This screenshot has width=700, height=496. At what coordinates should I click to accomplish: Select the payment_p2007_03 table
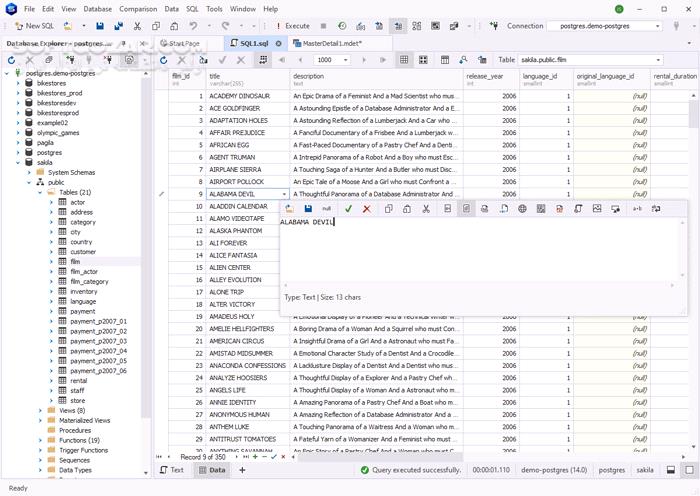click(x=98, y=341)
